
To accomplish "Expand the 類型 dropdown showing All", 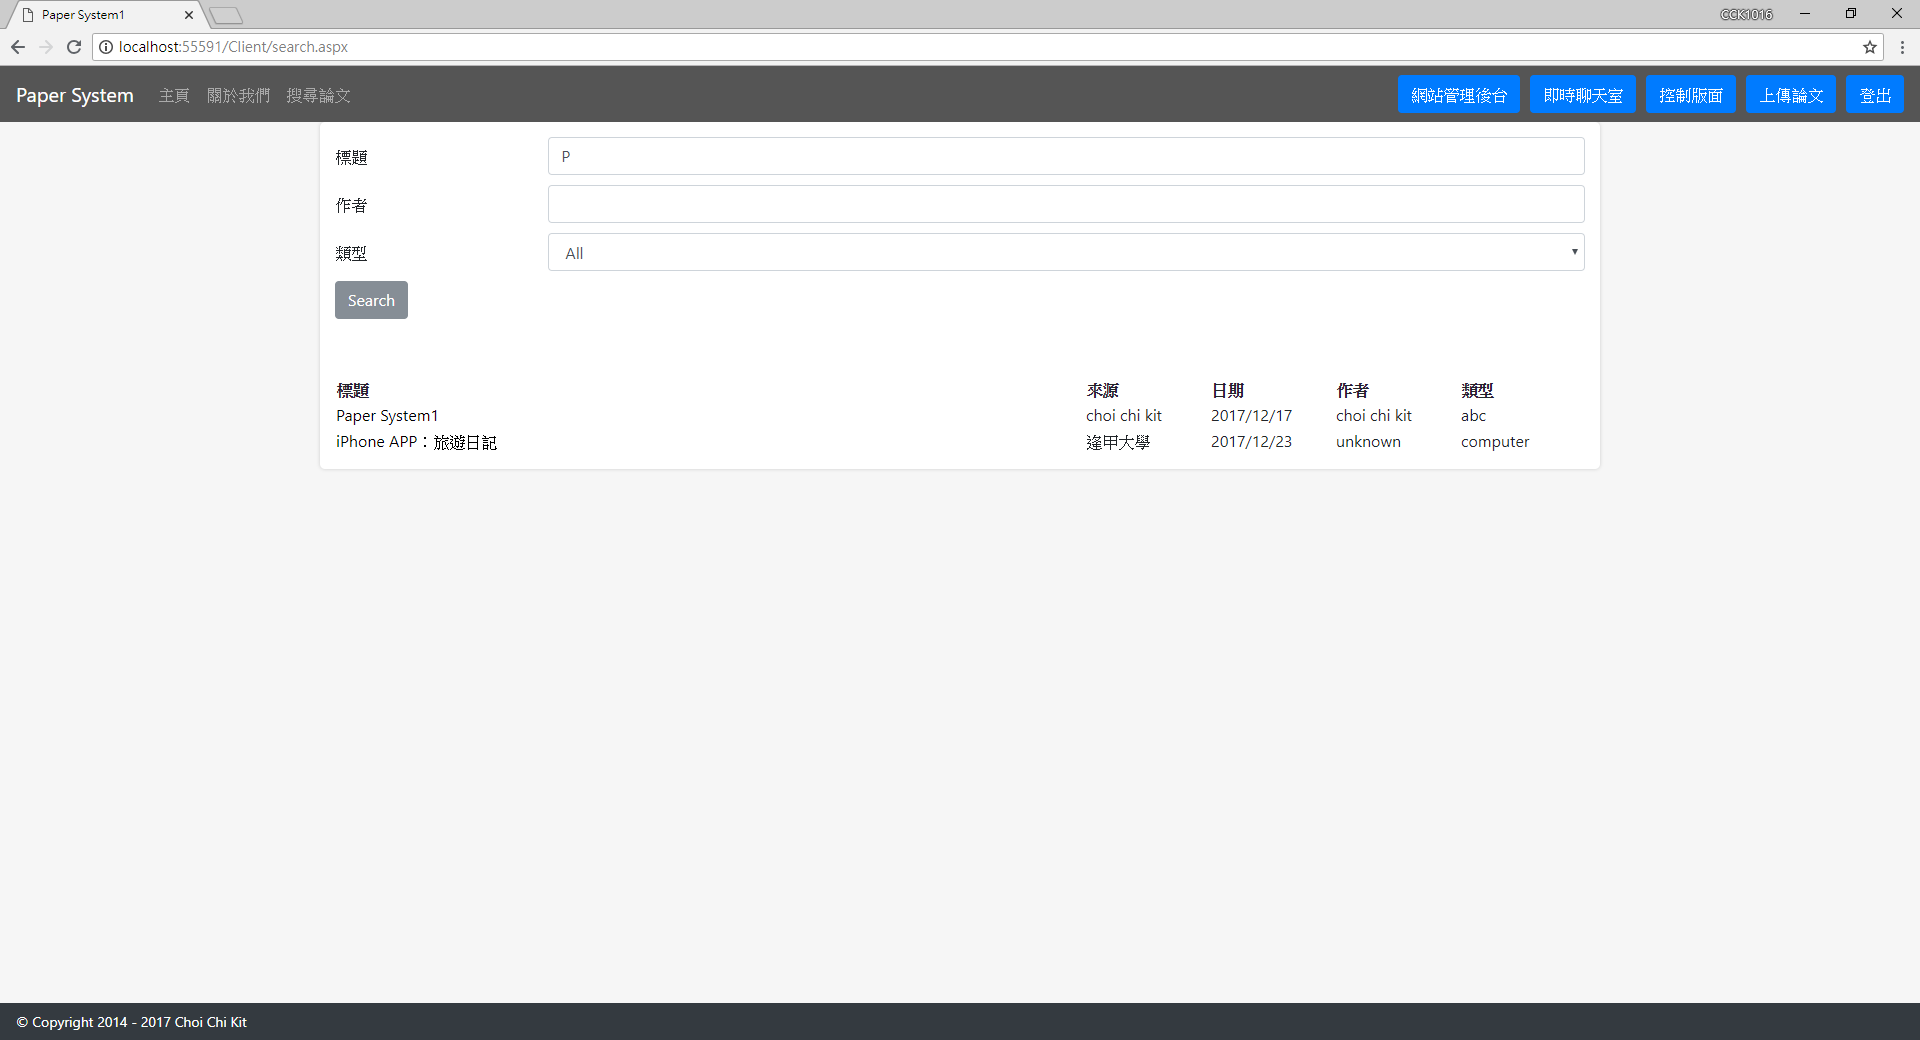I will pos(1065,253).
